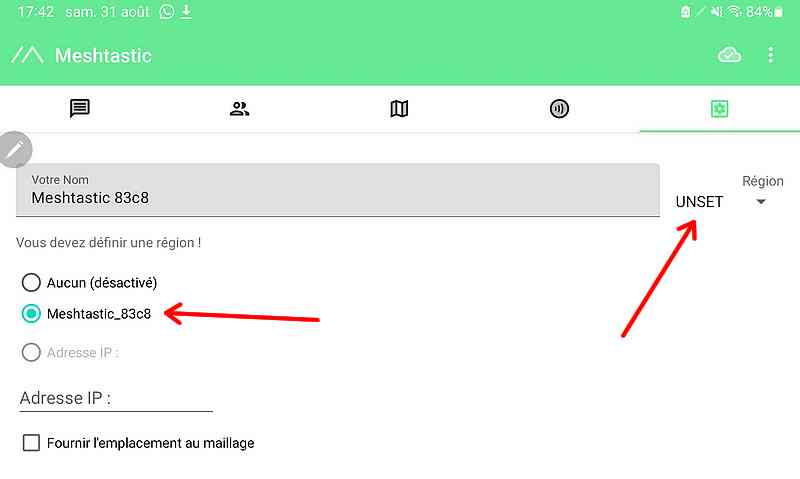Viewport: 800px width, 479px height.
Task: Switch to the Nodes people tab
Action: click(239, 109)
